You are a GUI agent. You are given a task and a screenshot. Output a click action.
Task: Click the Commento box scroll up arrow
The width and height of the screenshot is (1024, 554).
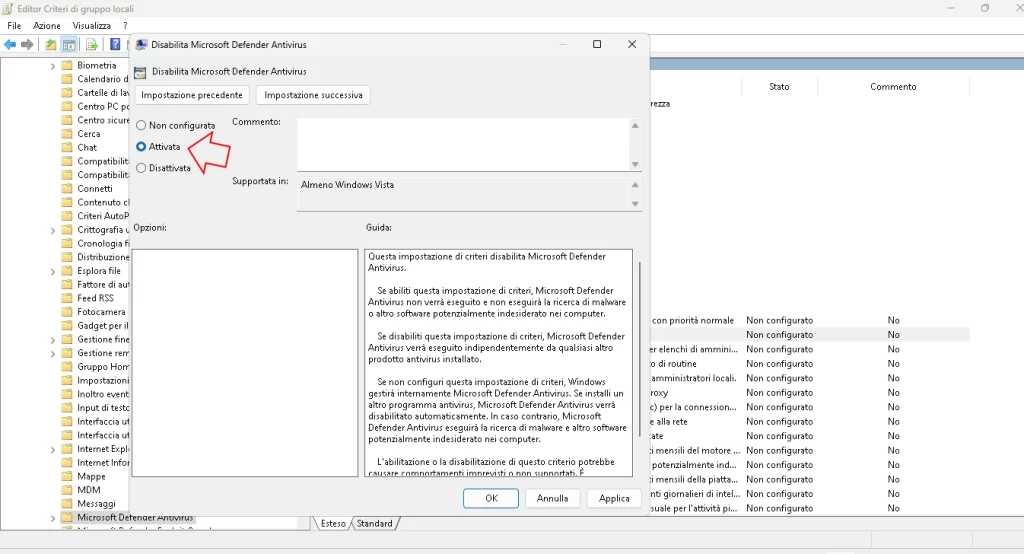(x=635, y=125)
